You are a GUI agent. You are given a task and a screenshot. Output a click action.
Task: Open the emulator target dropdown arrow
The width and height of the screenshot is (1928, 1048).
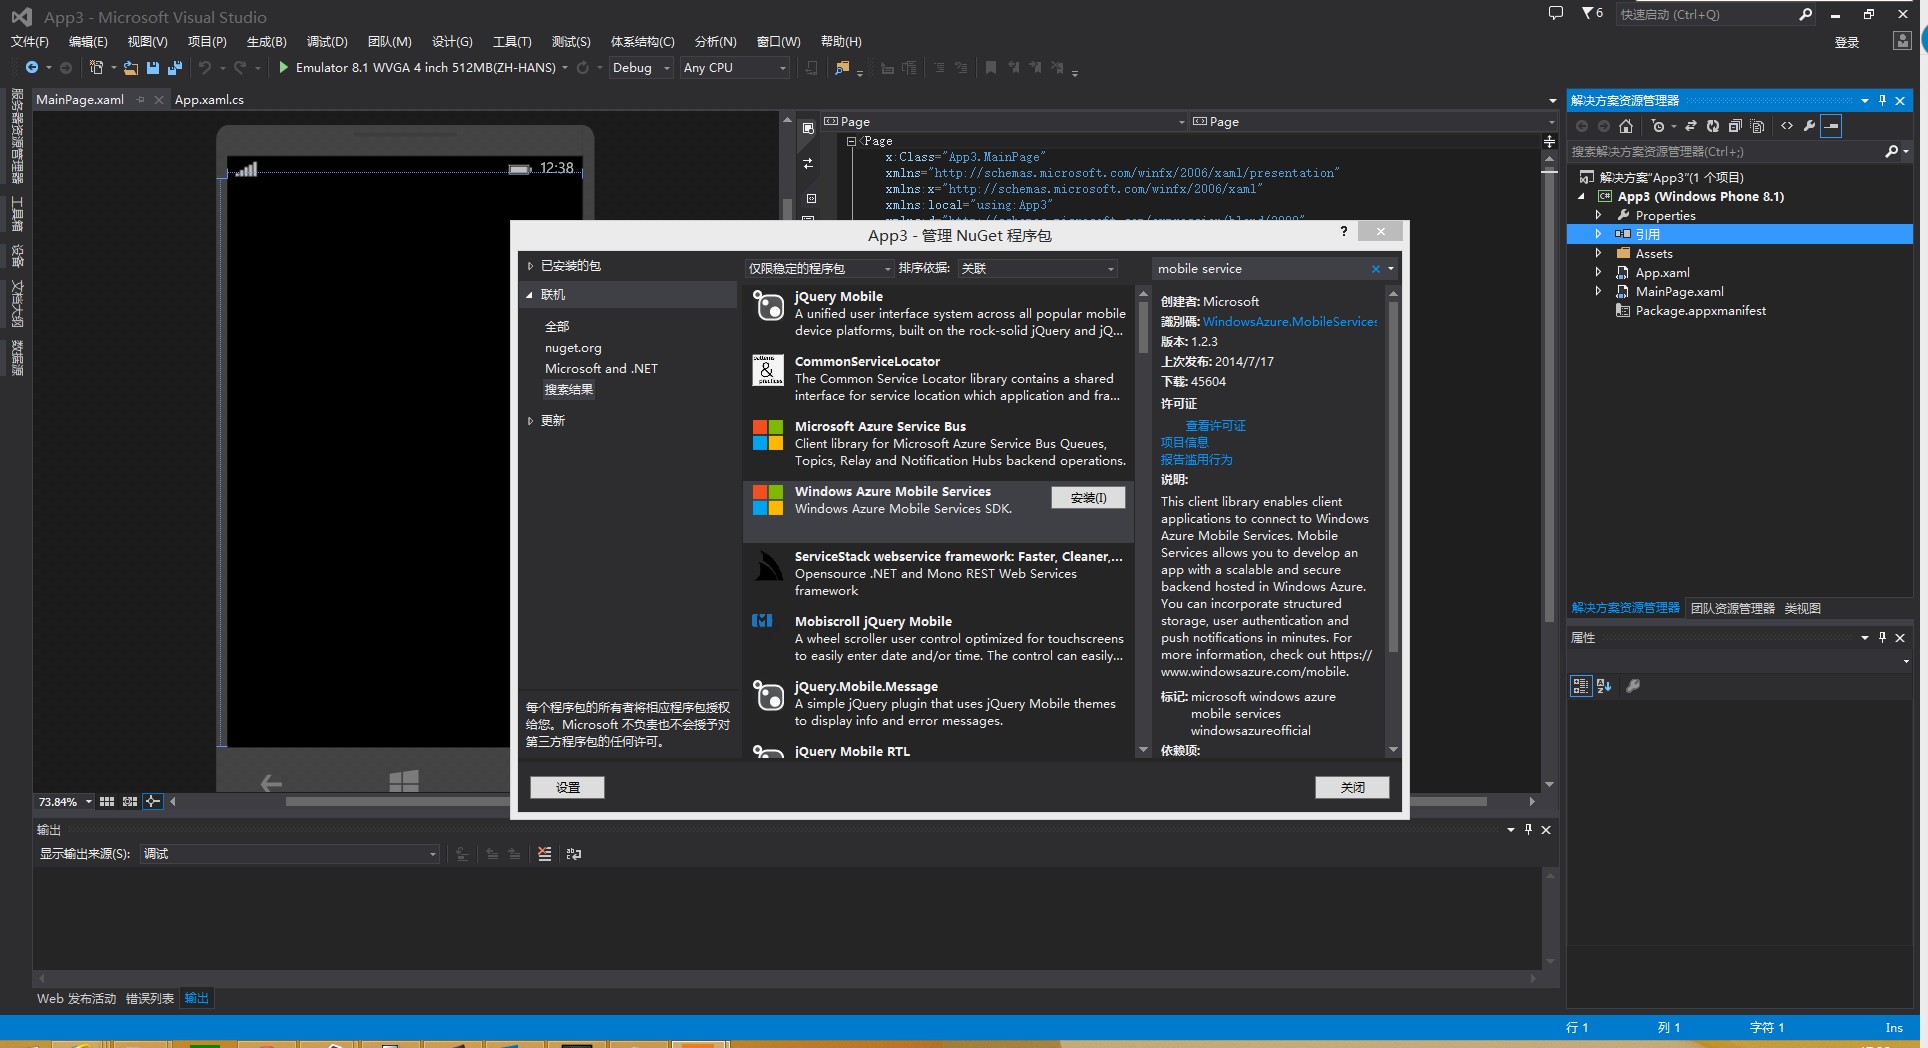pyautogui.click(x=565, y=68)
